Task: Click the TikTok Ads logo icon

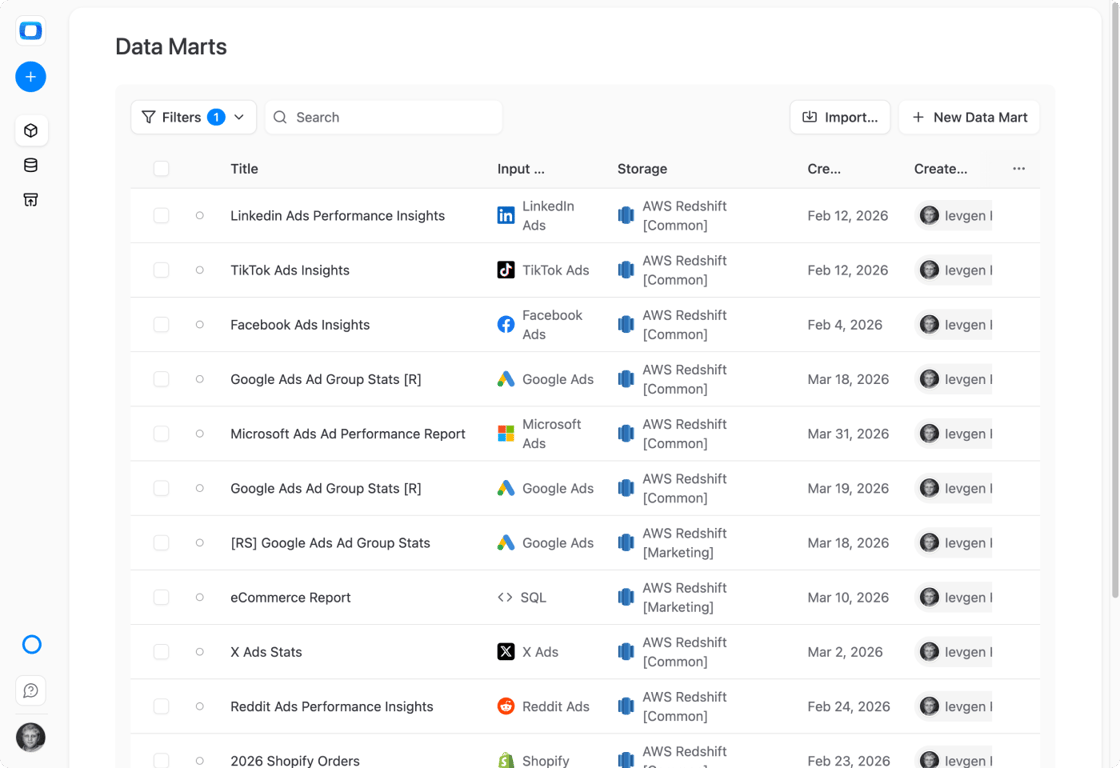Action: (506, 270)
